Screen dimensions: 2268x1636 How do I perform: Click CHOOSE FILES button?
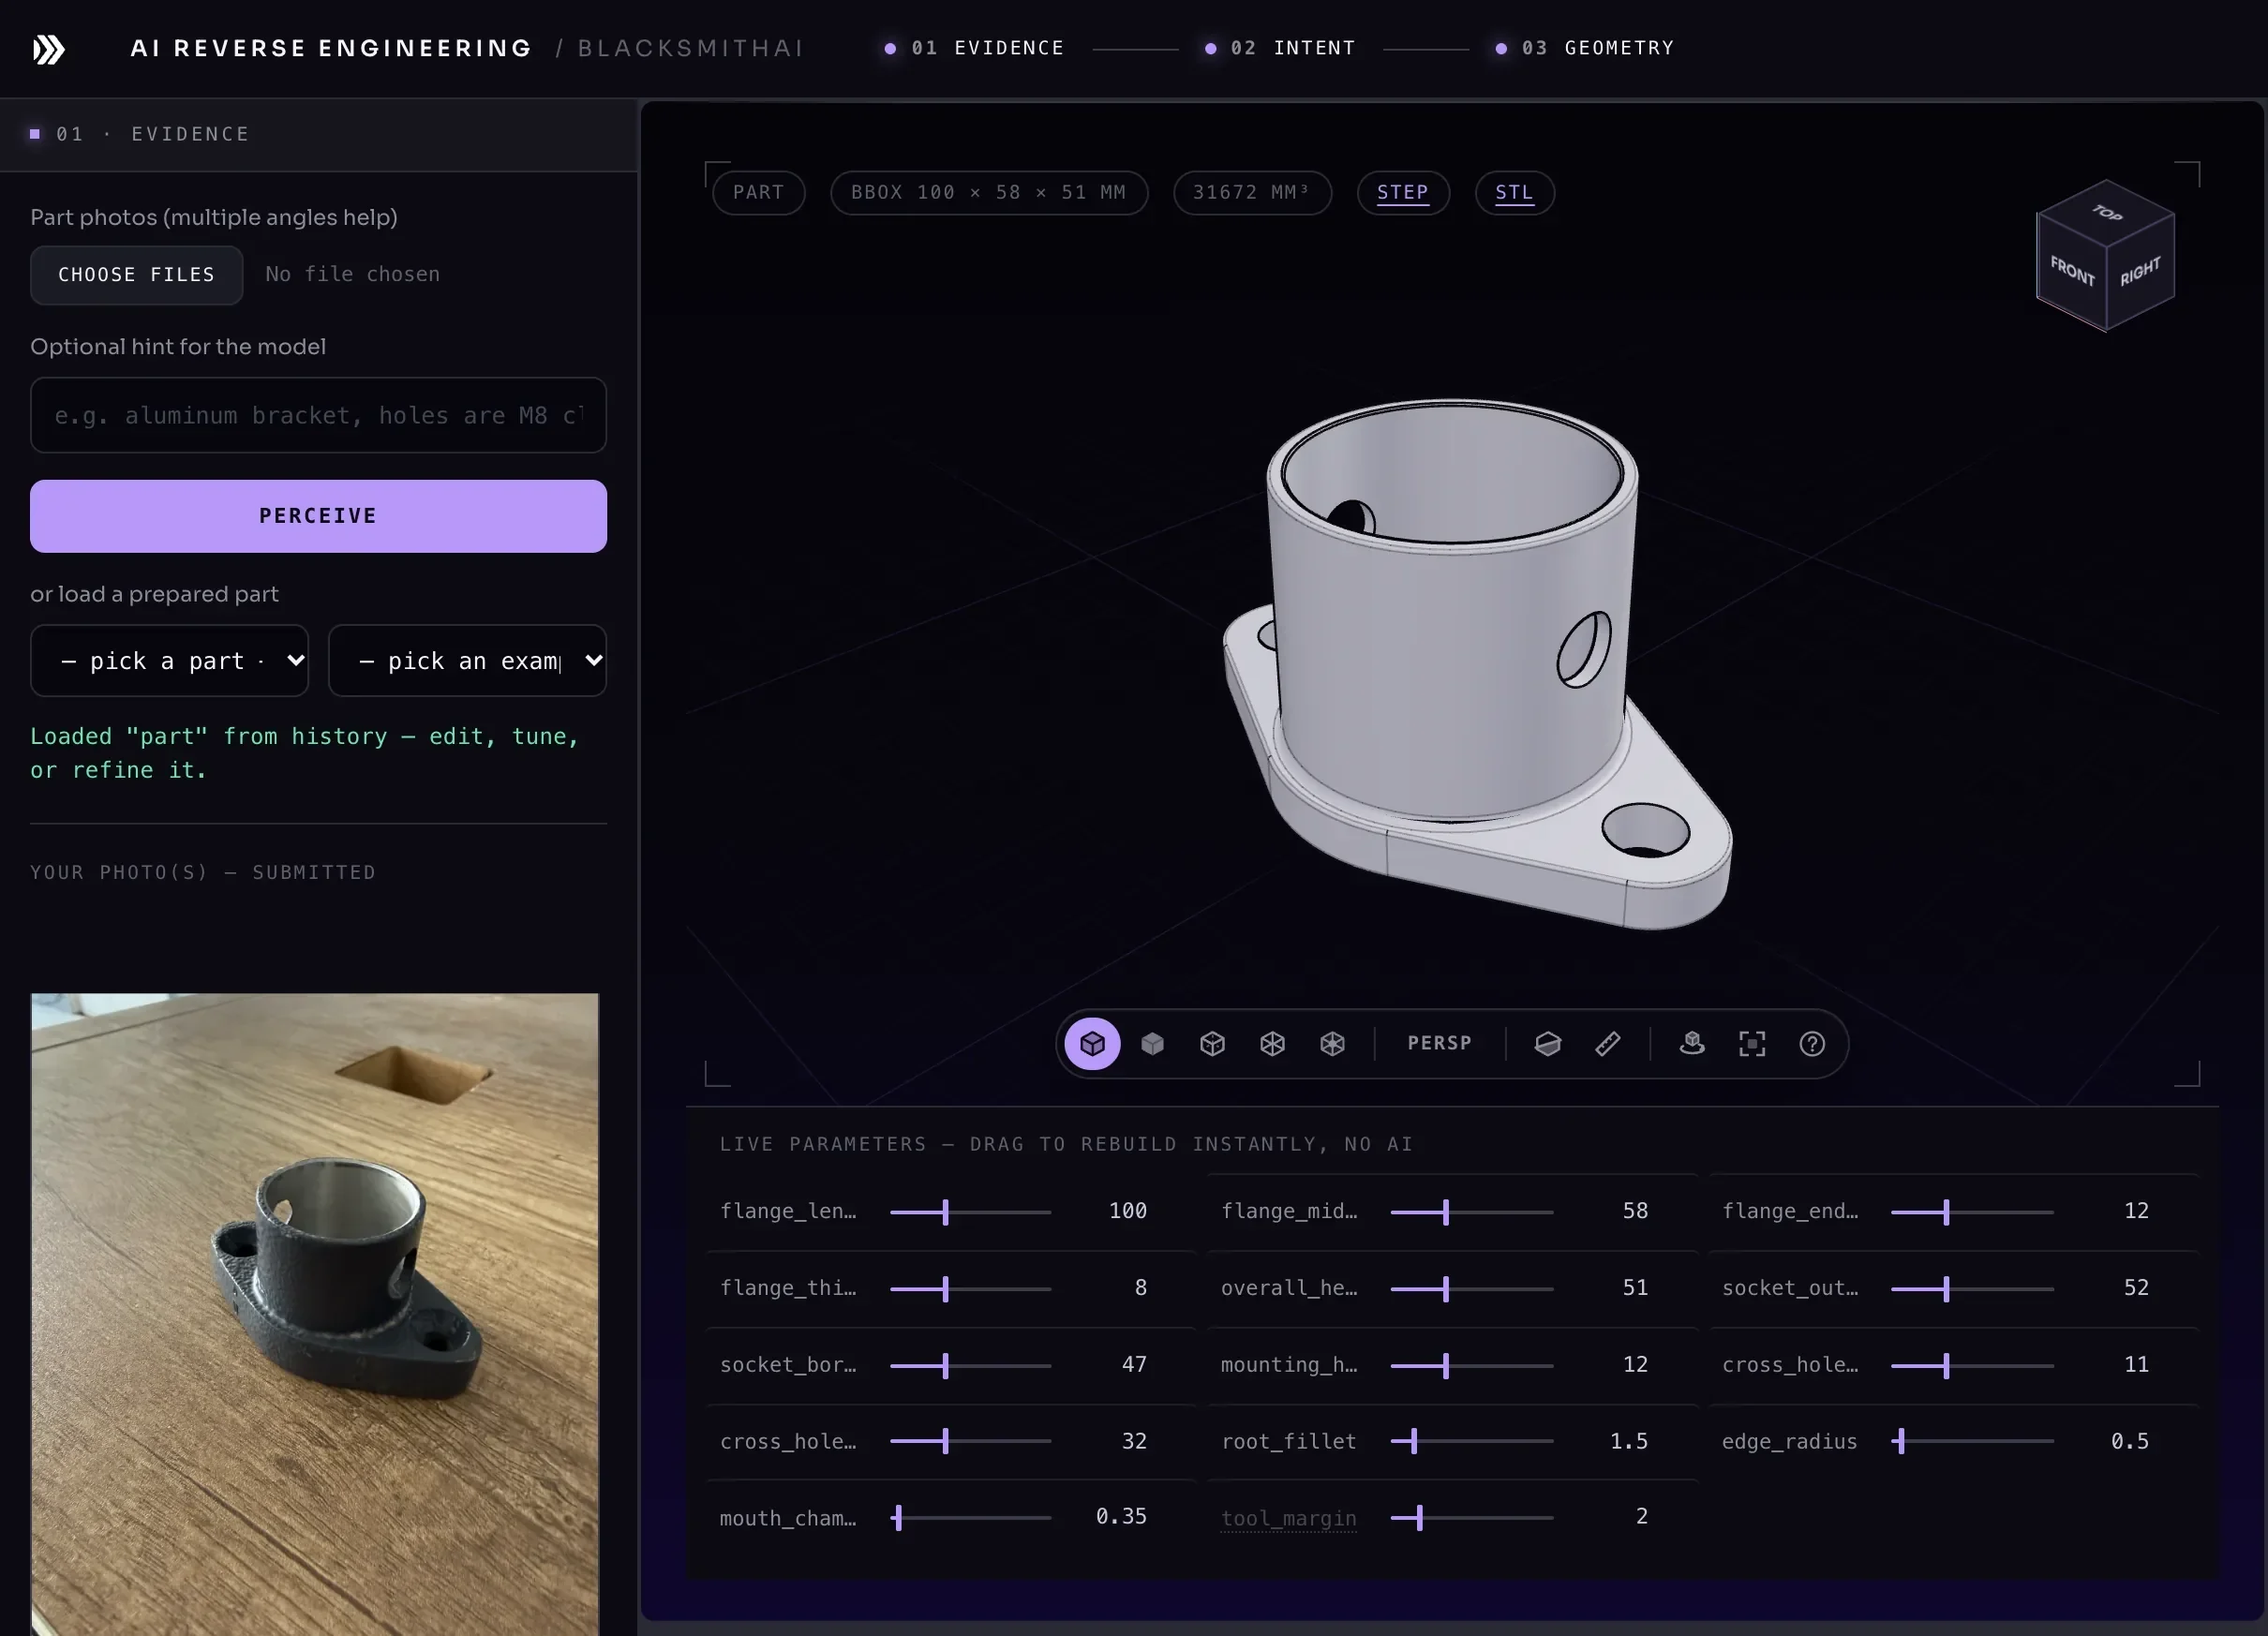click(x=136, y=275)
